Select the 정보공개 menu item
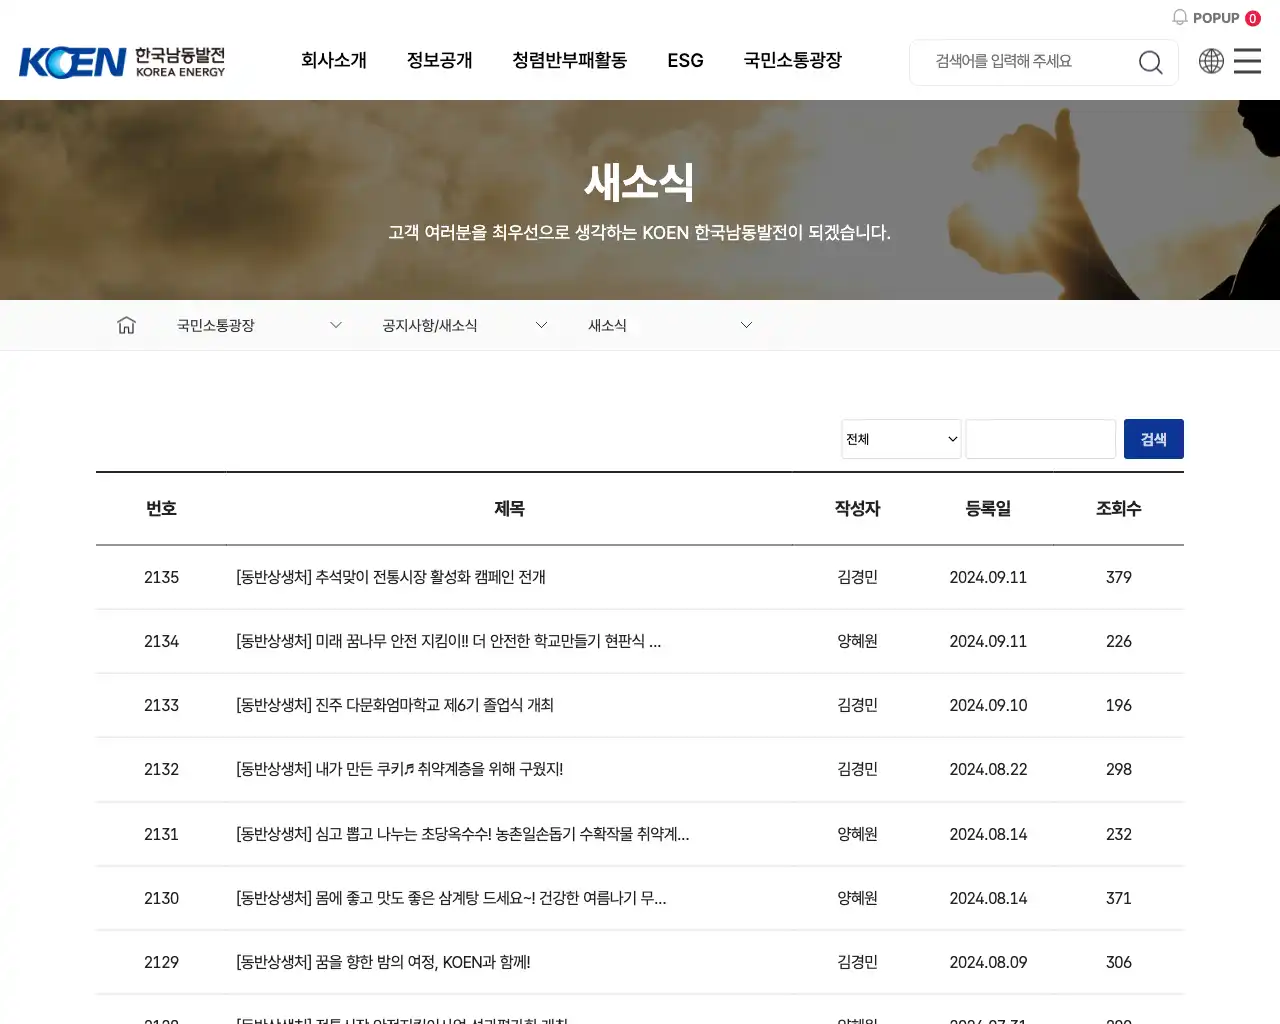 click(439, 61)
